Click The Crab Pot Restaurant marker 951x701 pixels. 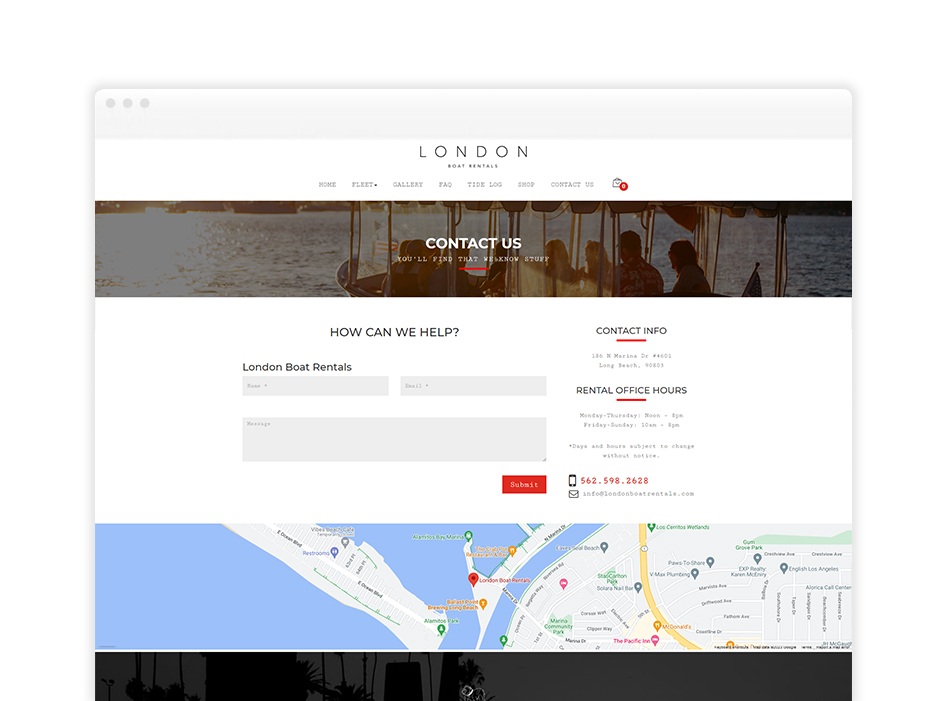(x=512, y=551)
